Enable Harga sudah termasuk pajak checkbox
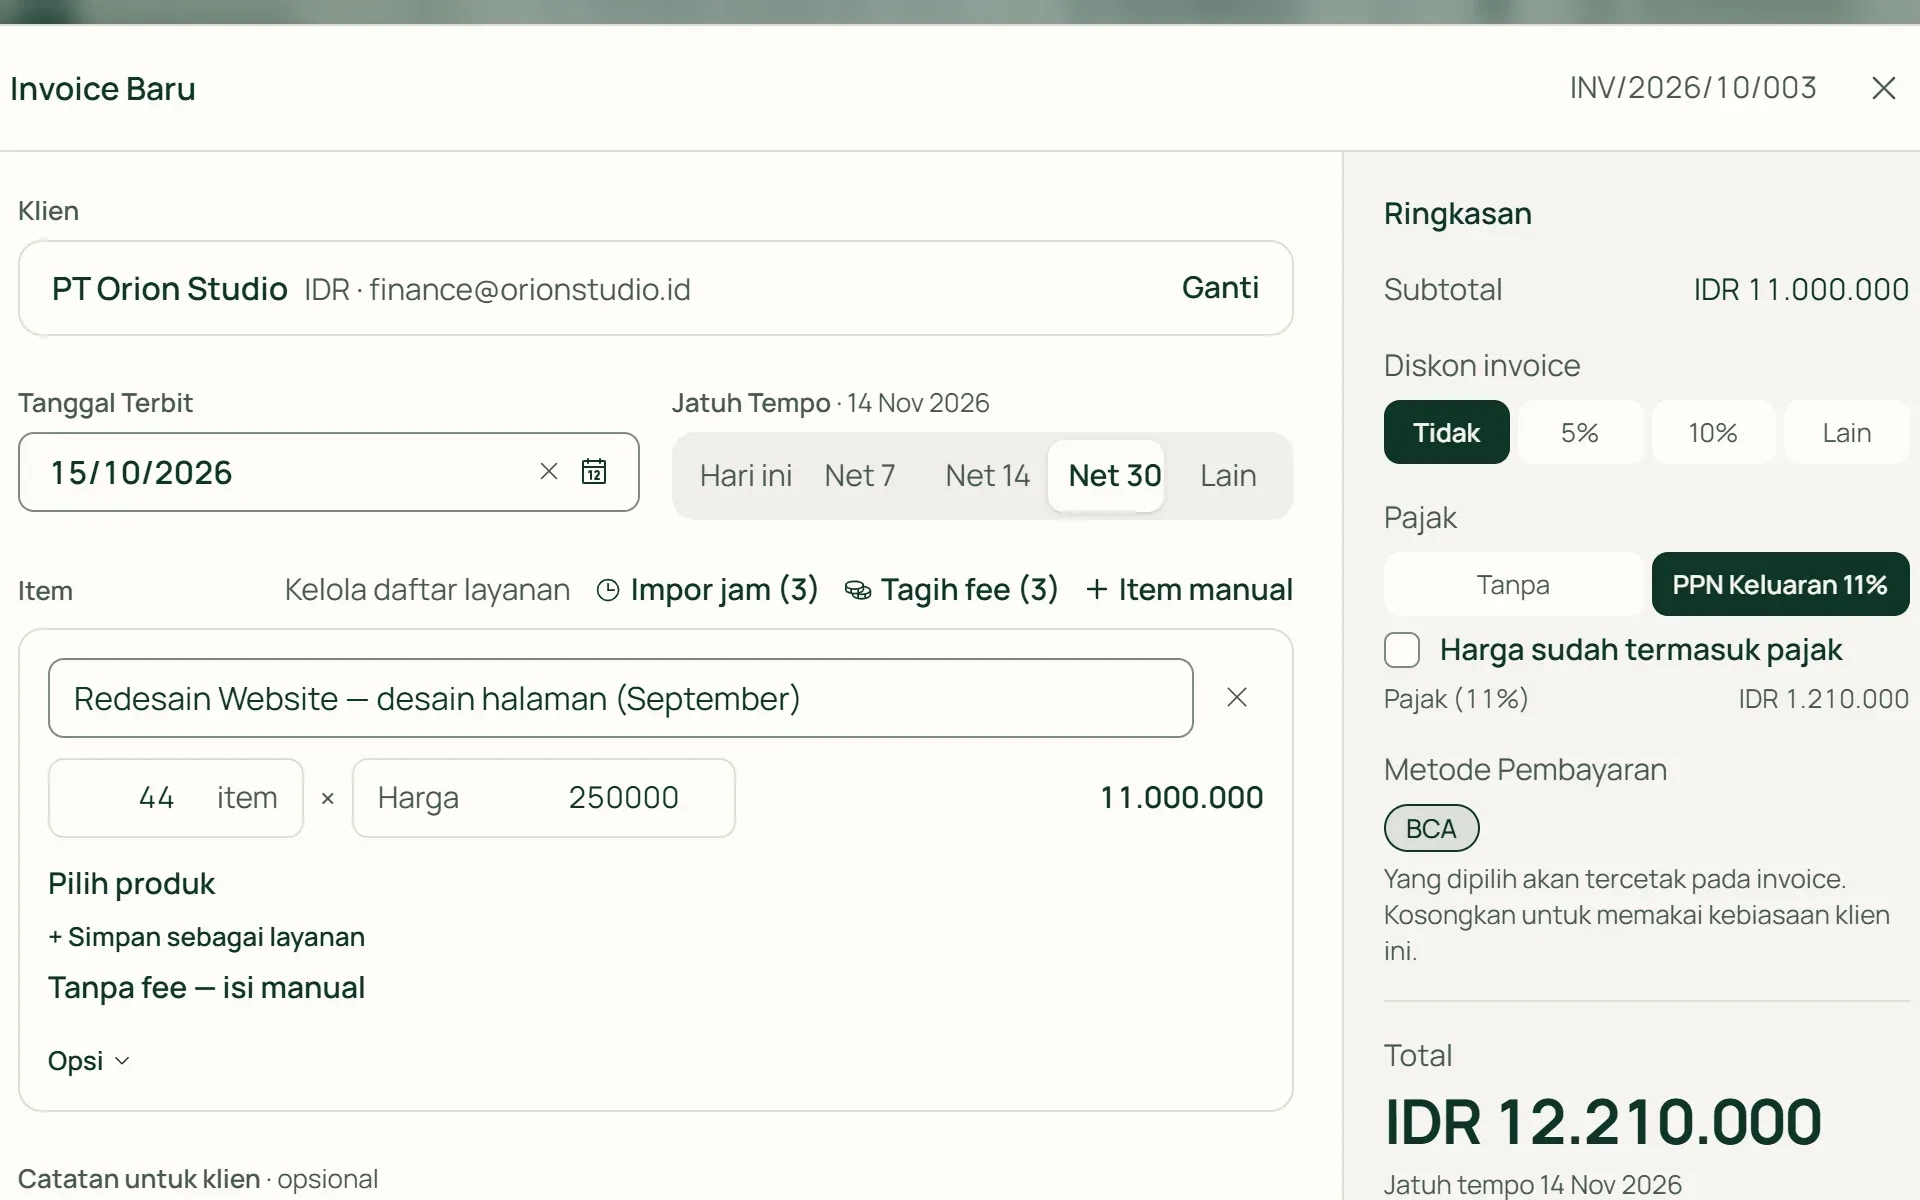The width and height of the screenshot is (1920, 1200). (1402, 650)
